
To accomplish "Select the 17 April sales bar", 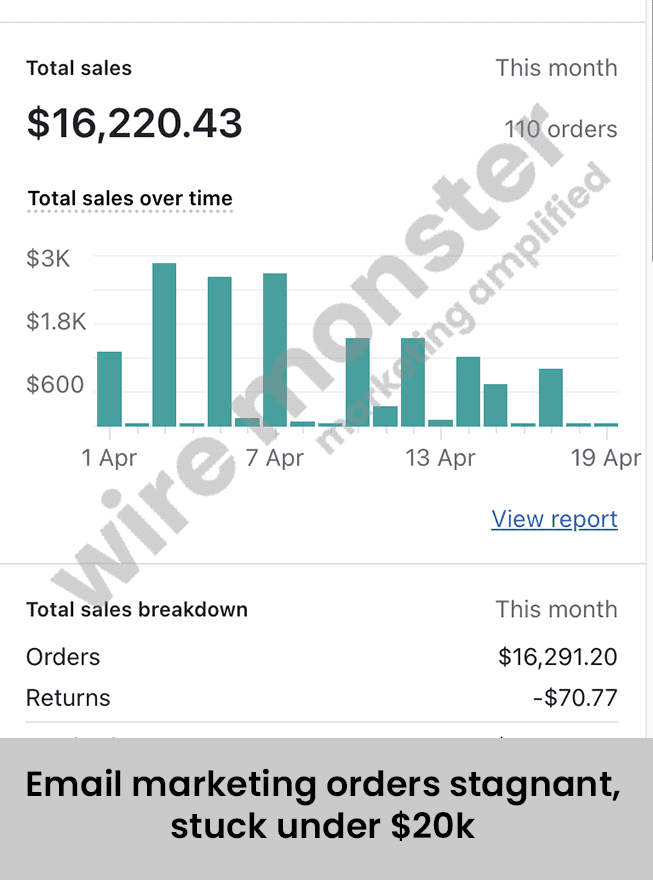I will click(551, 397).
